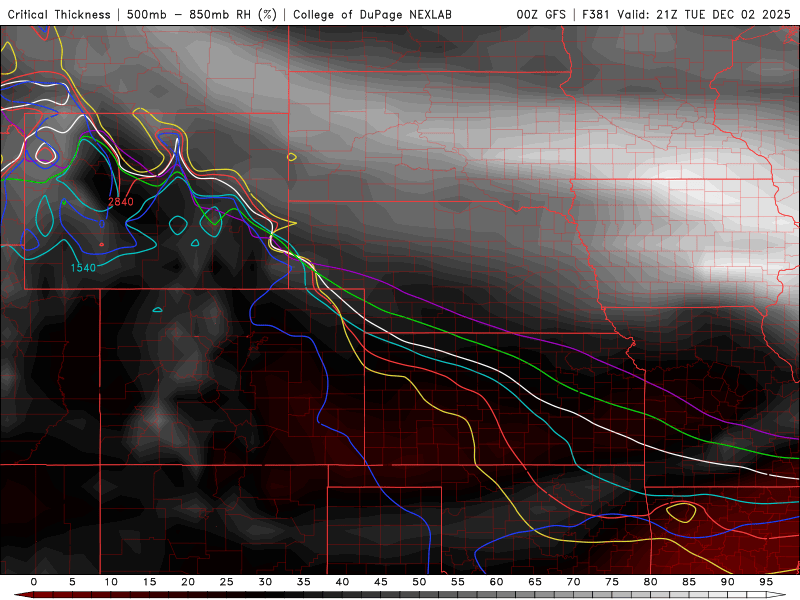Click the '35' value on the colorbar scale
Image resolution: width=800 pixels, height=600 pixels.
coord(304,582)
